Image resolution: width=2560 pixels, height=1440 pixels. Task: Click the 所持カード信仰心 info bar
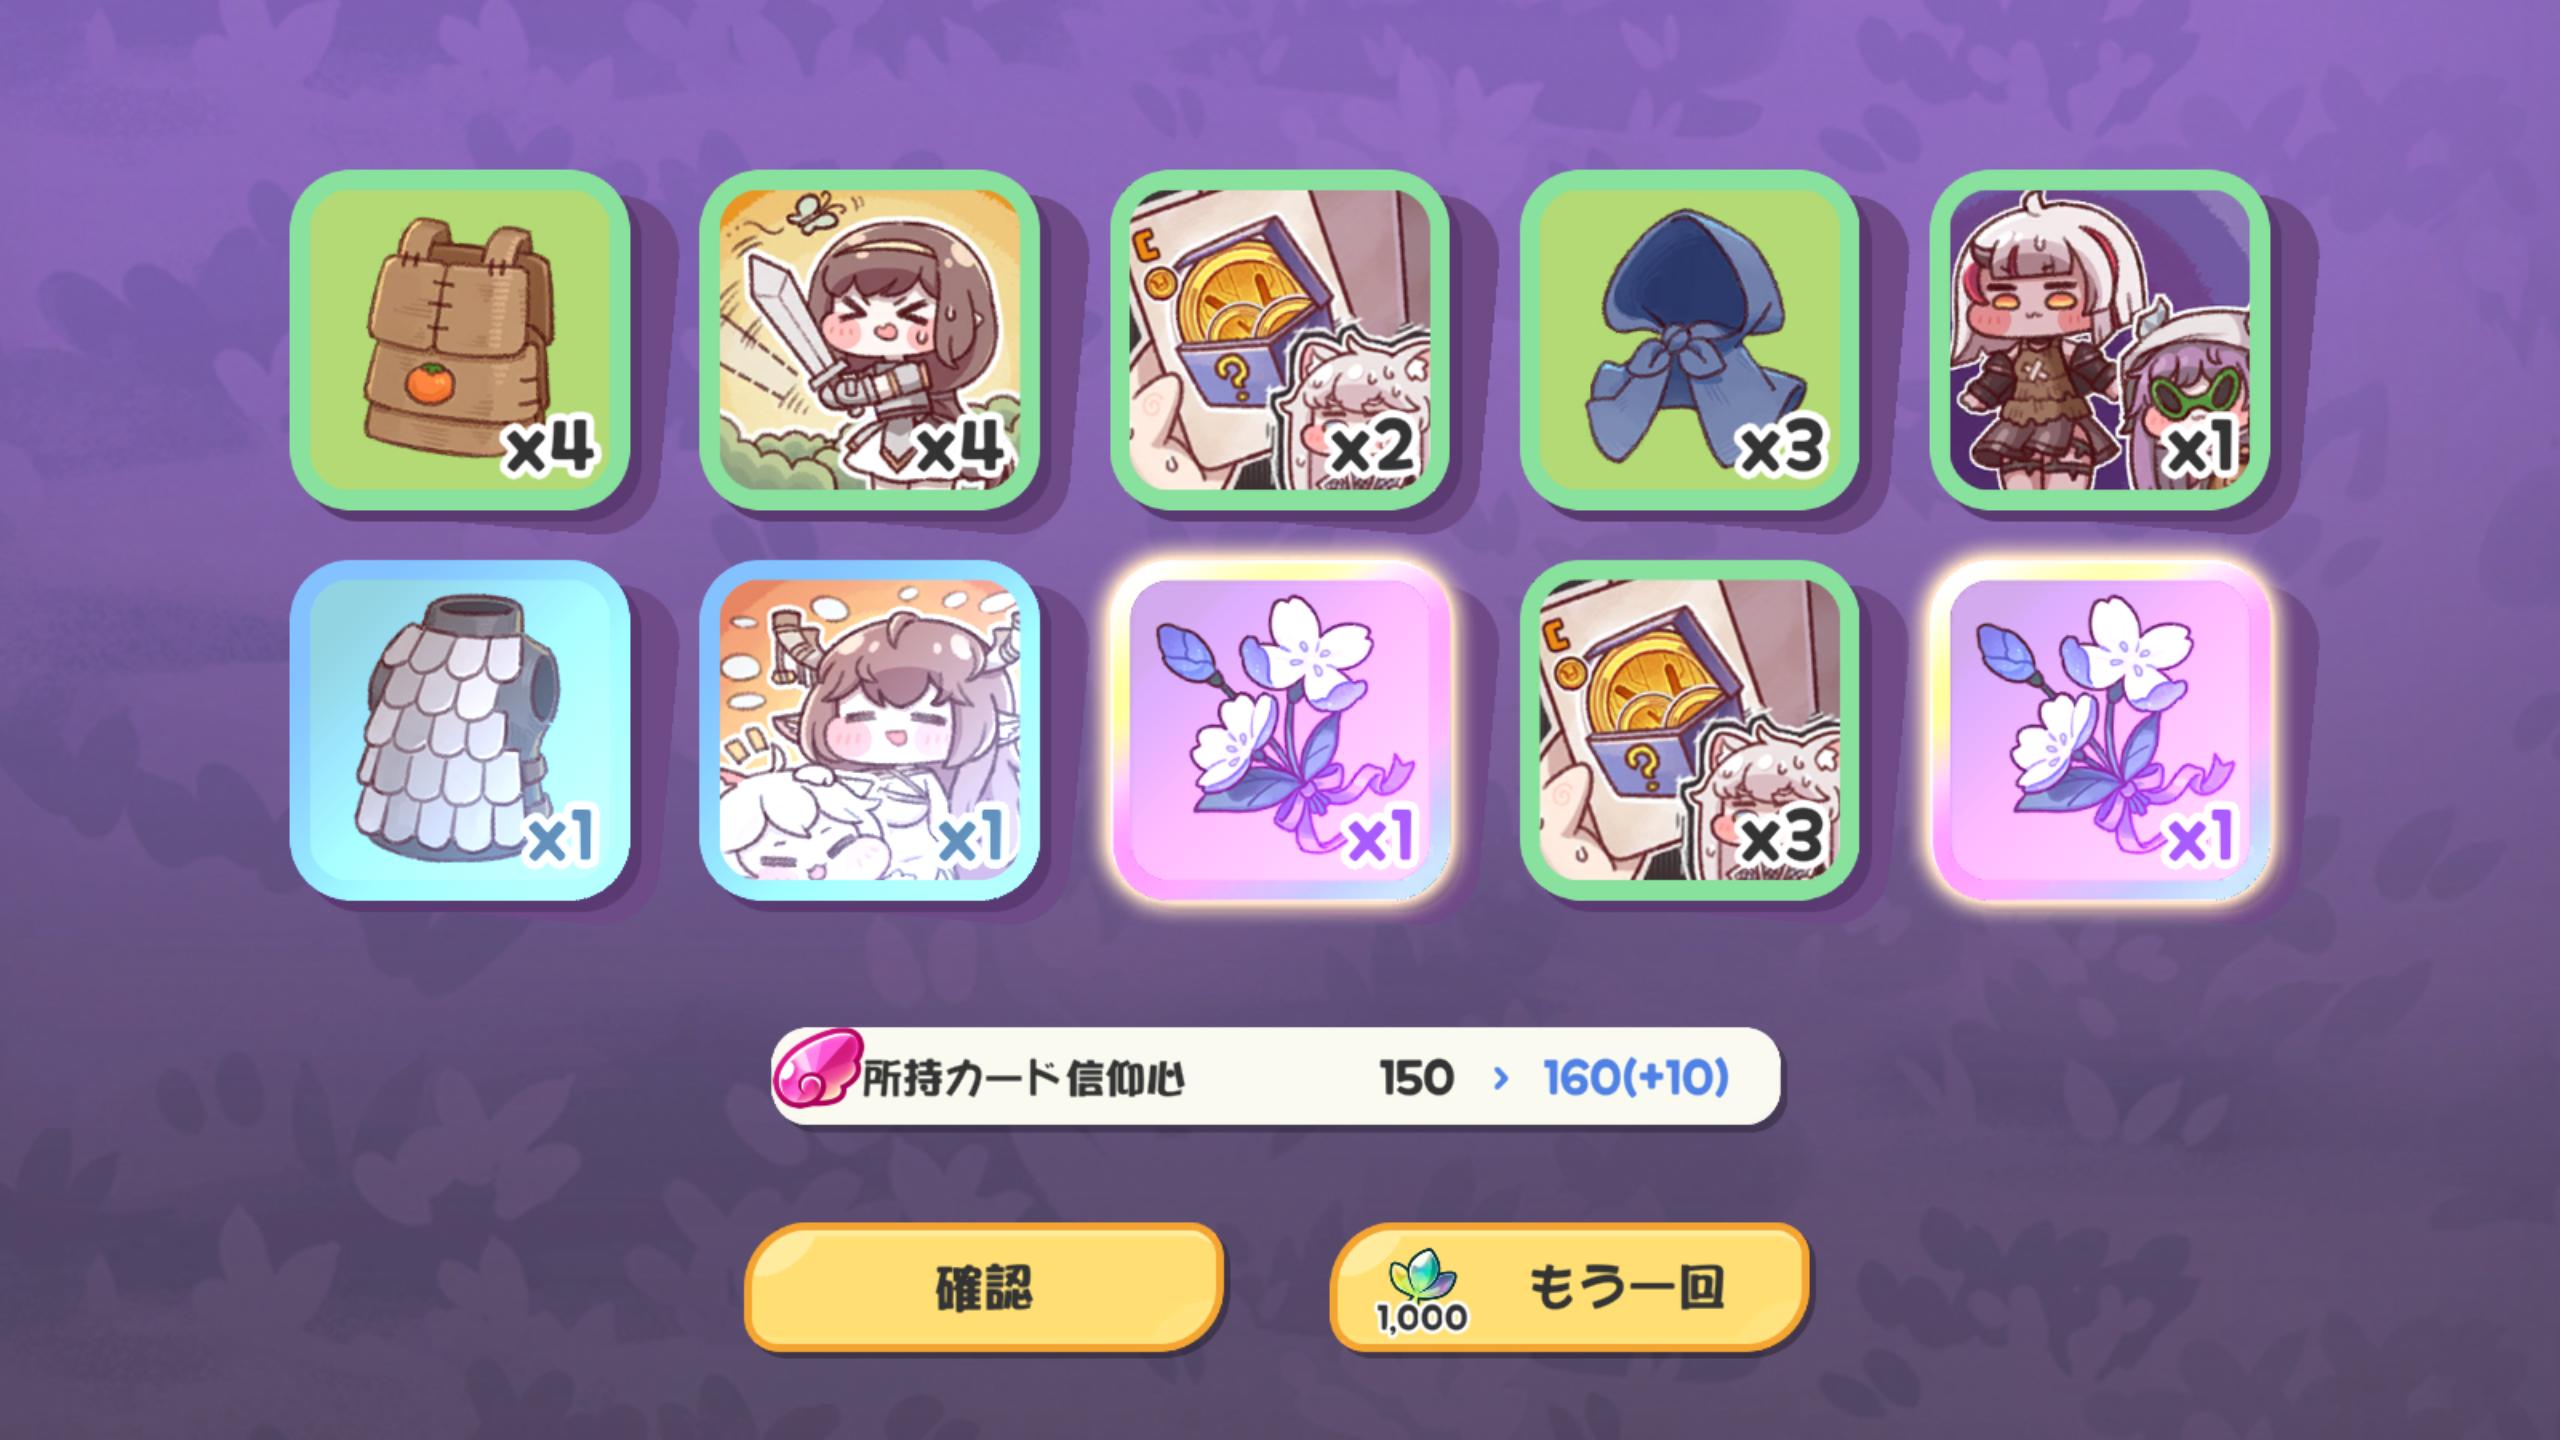click(1276, 1077)
